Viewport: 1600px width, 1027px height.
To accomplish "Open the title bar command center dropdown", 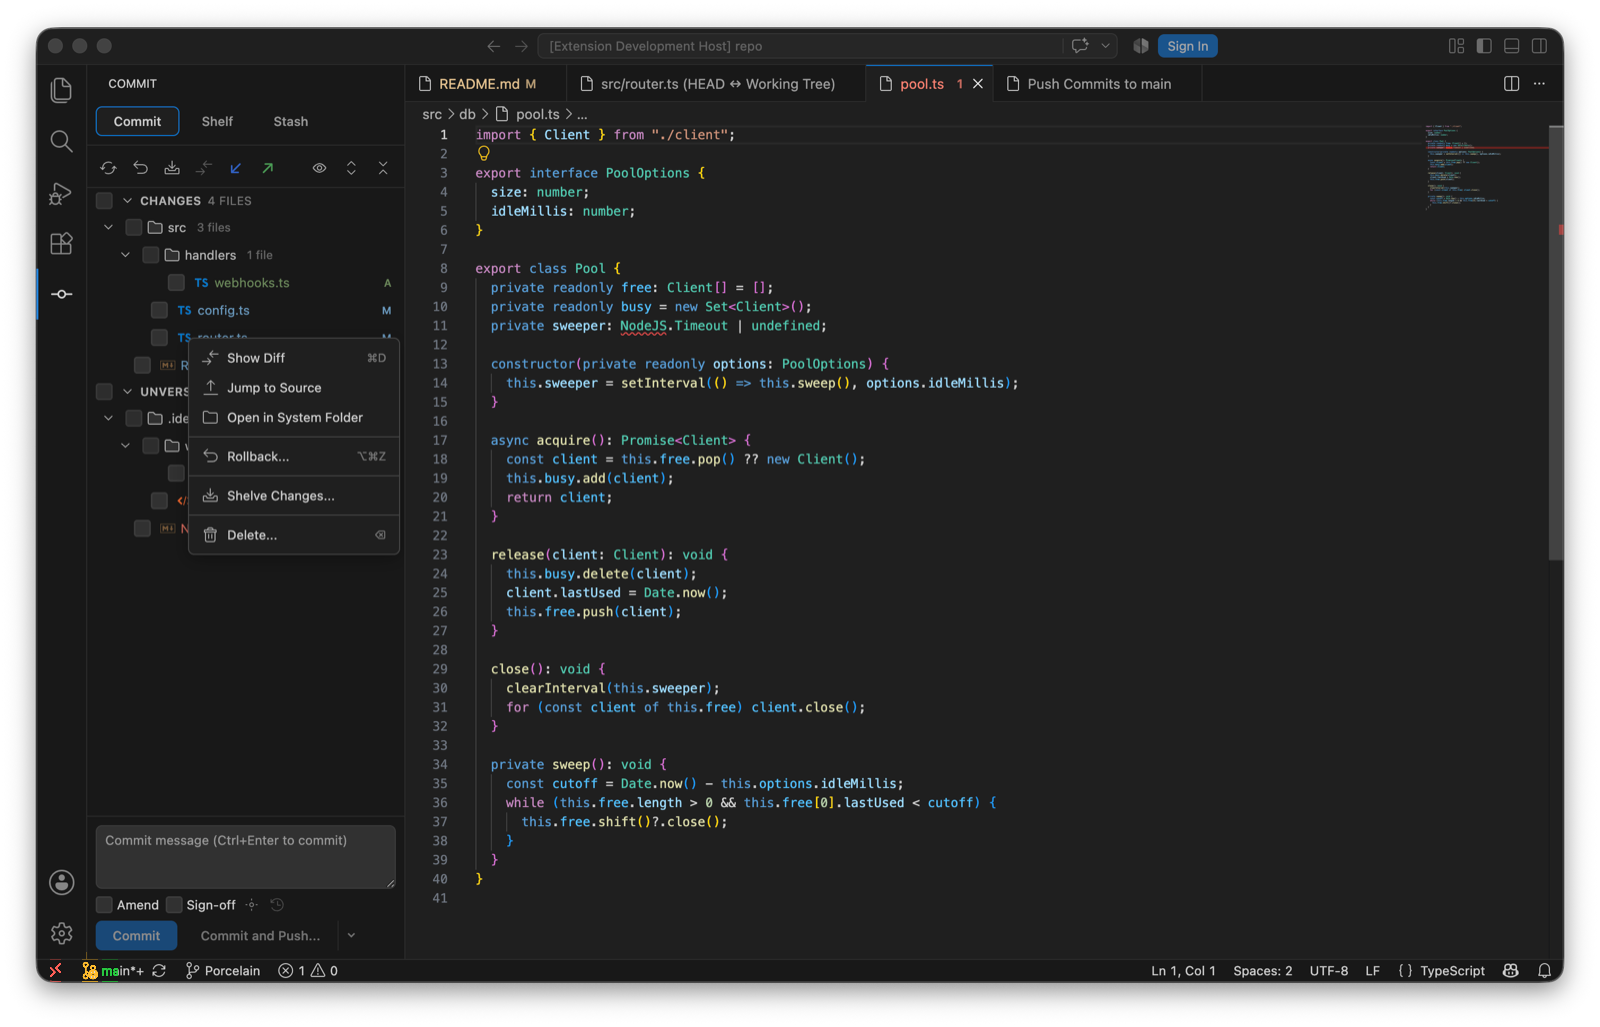I will tap(1105, 46).
